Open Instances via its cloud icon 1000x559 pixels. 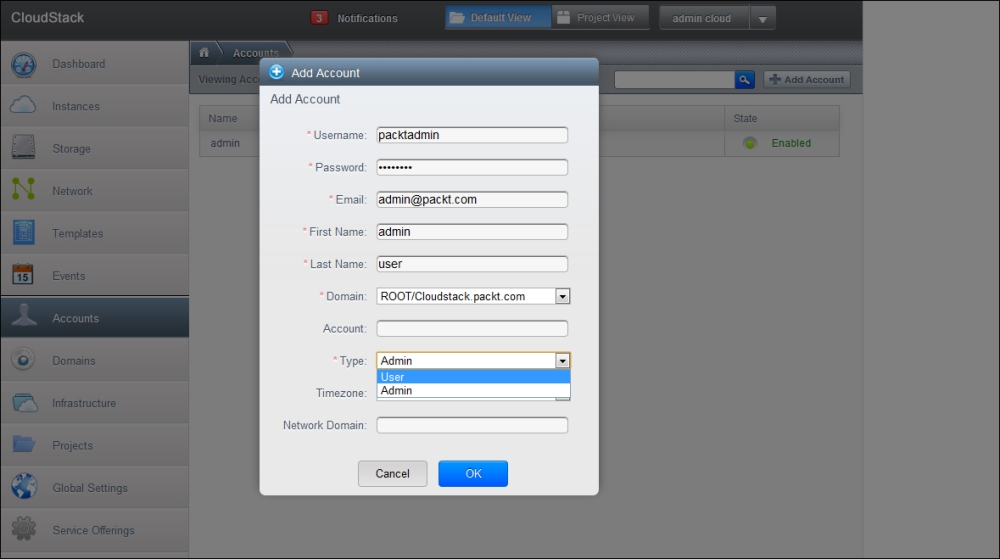[x=24, y=106]
